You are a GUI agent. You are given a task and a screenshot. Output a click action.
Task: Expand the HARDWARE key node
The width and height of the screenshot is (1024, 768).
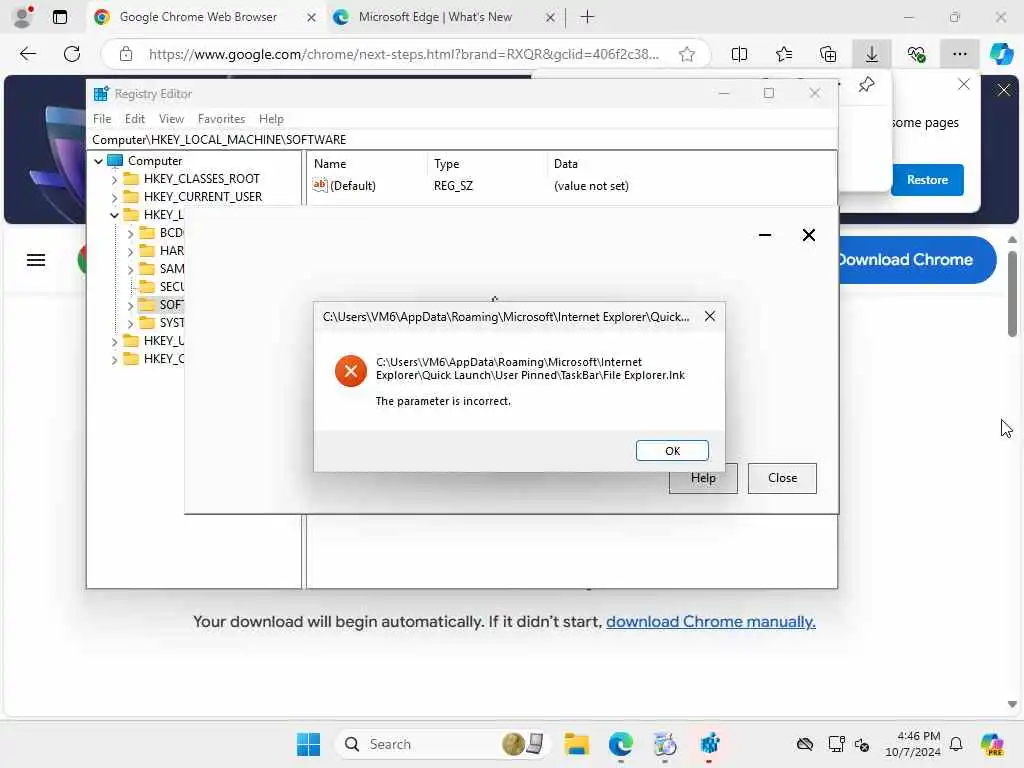click(x=130, y=251)
